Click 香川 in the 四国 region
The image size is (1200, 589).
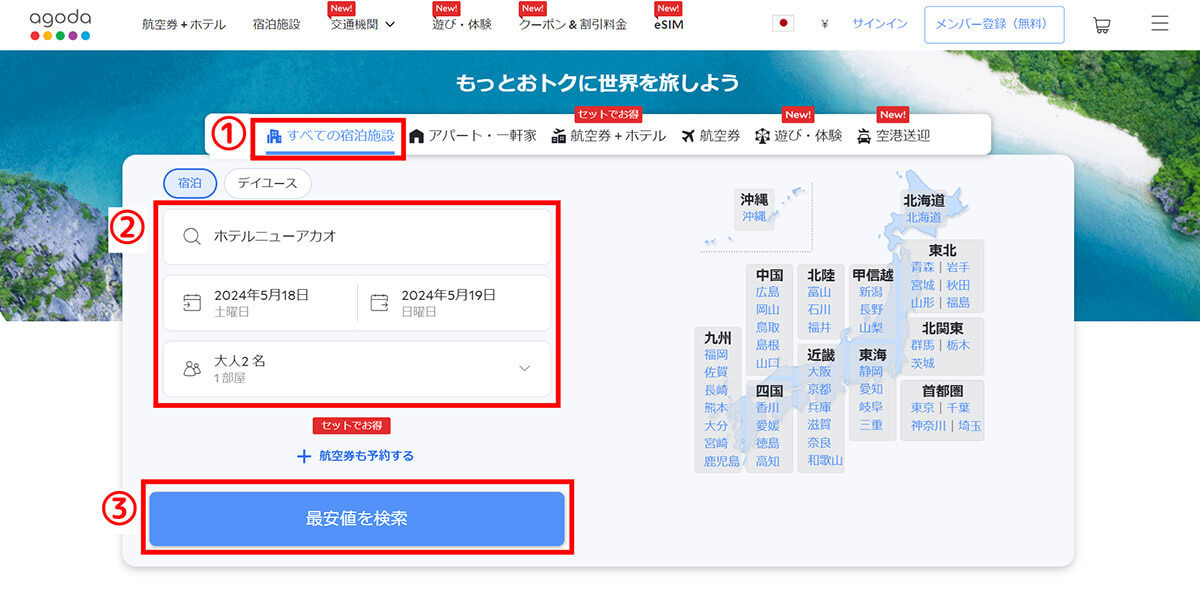click(x=767, y=408)
